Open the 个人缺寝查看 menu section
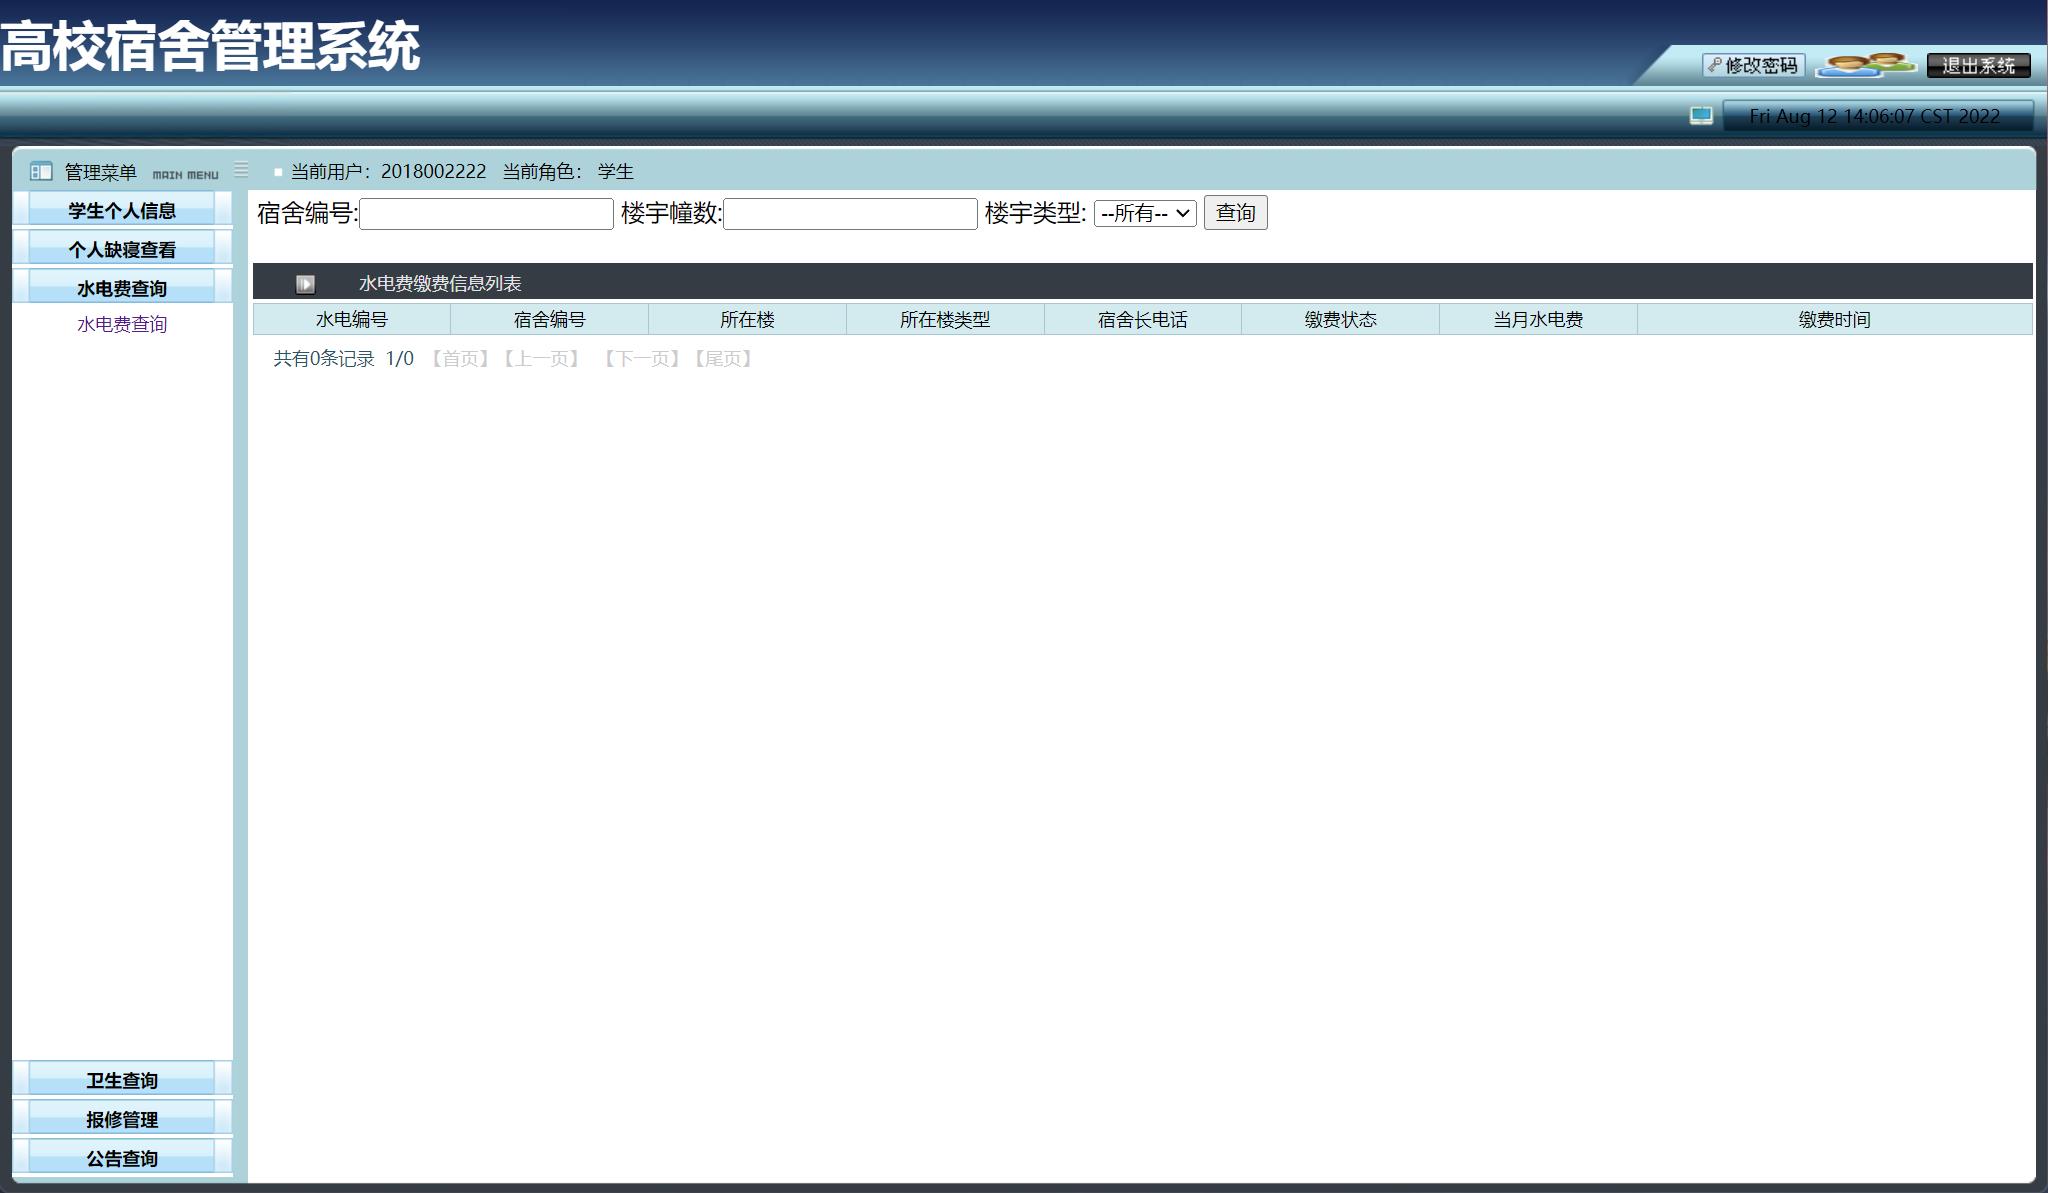The width and height of the screenshot is (2048, 1193). (x=120, y=248)
